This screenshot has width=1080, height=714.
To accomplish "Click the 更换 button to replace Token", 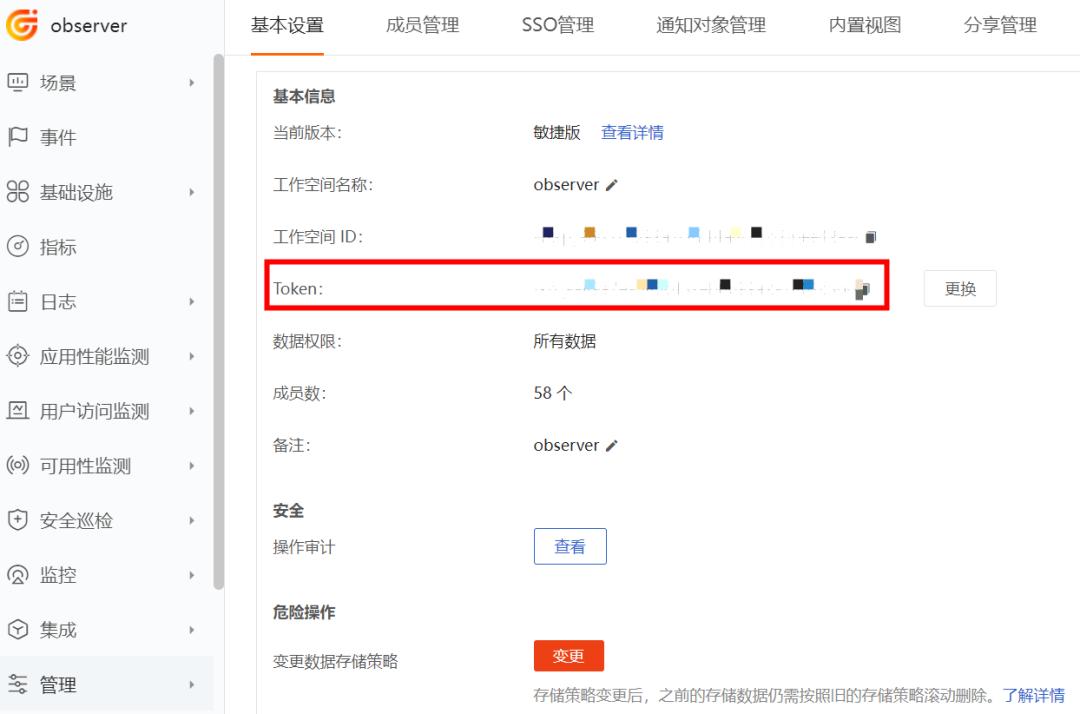I will tap(959, 288).
